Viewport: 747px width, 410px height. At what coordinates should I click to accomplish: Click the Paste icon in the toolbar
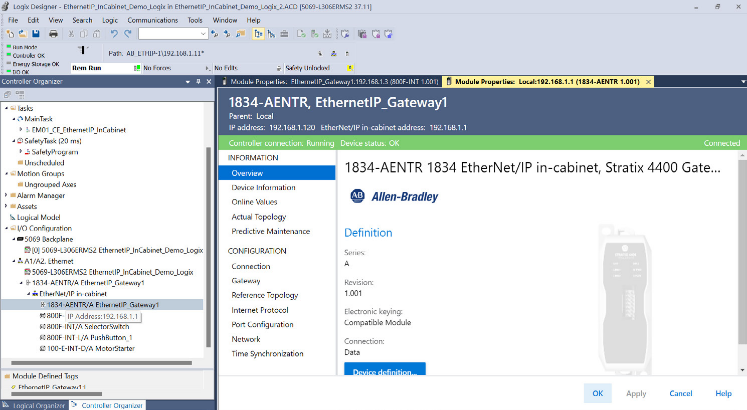click(x=97, y=34)
